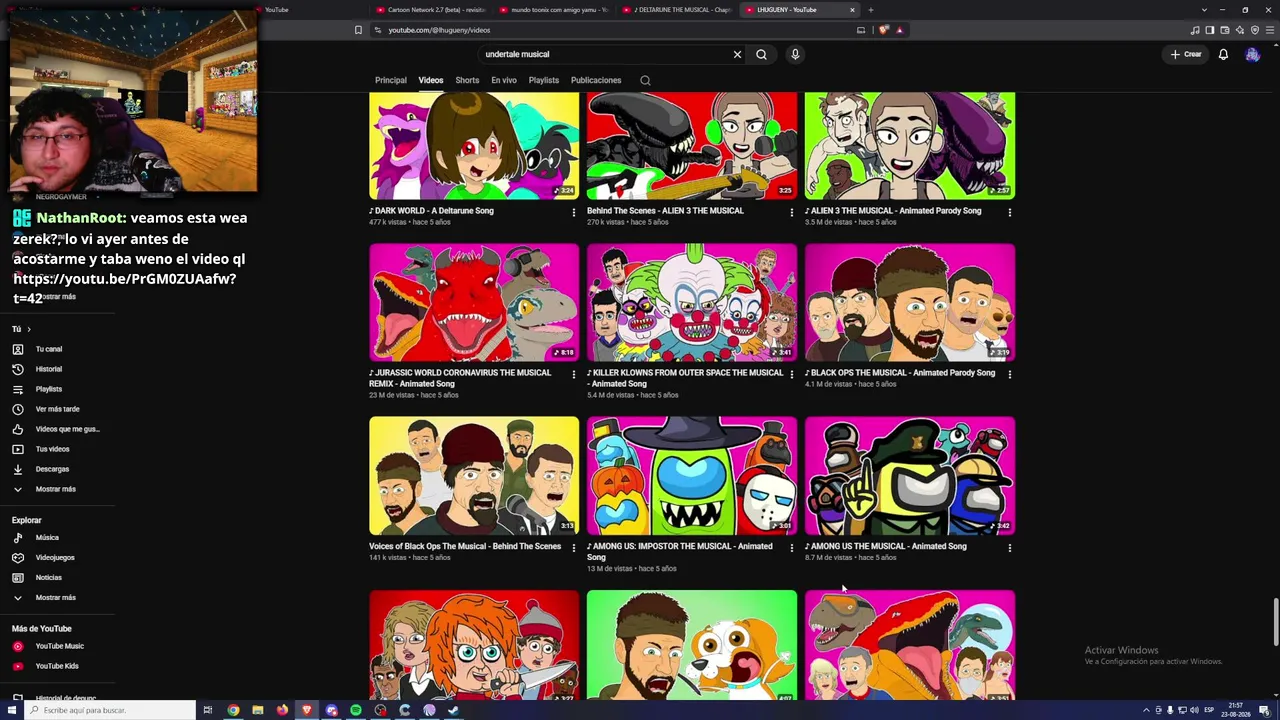Open Historial in the sidebar
The width and height of the screenshot is (1280, 720).
(x=49, y=369)
